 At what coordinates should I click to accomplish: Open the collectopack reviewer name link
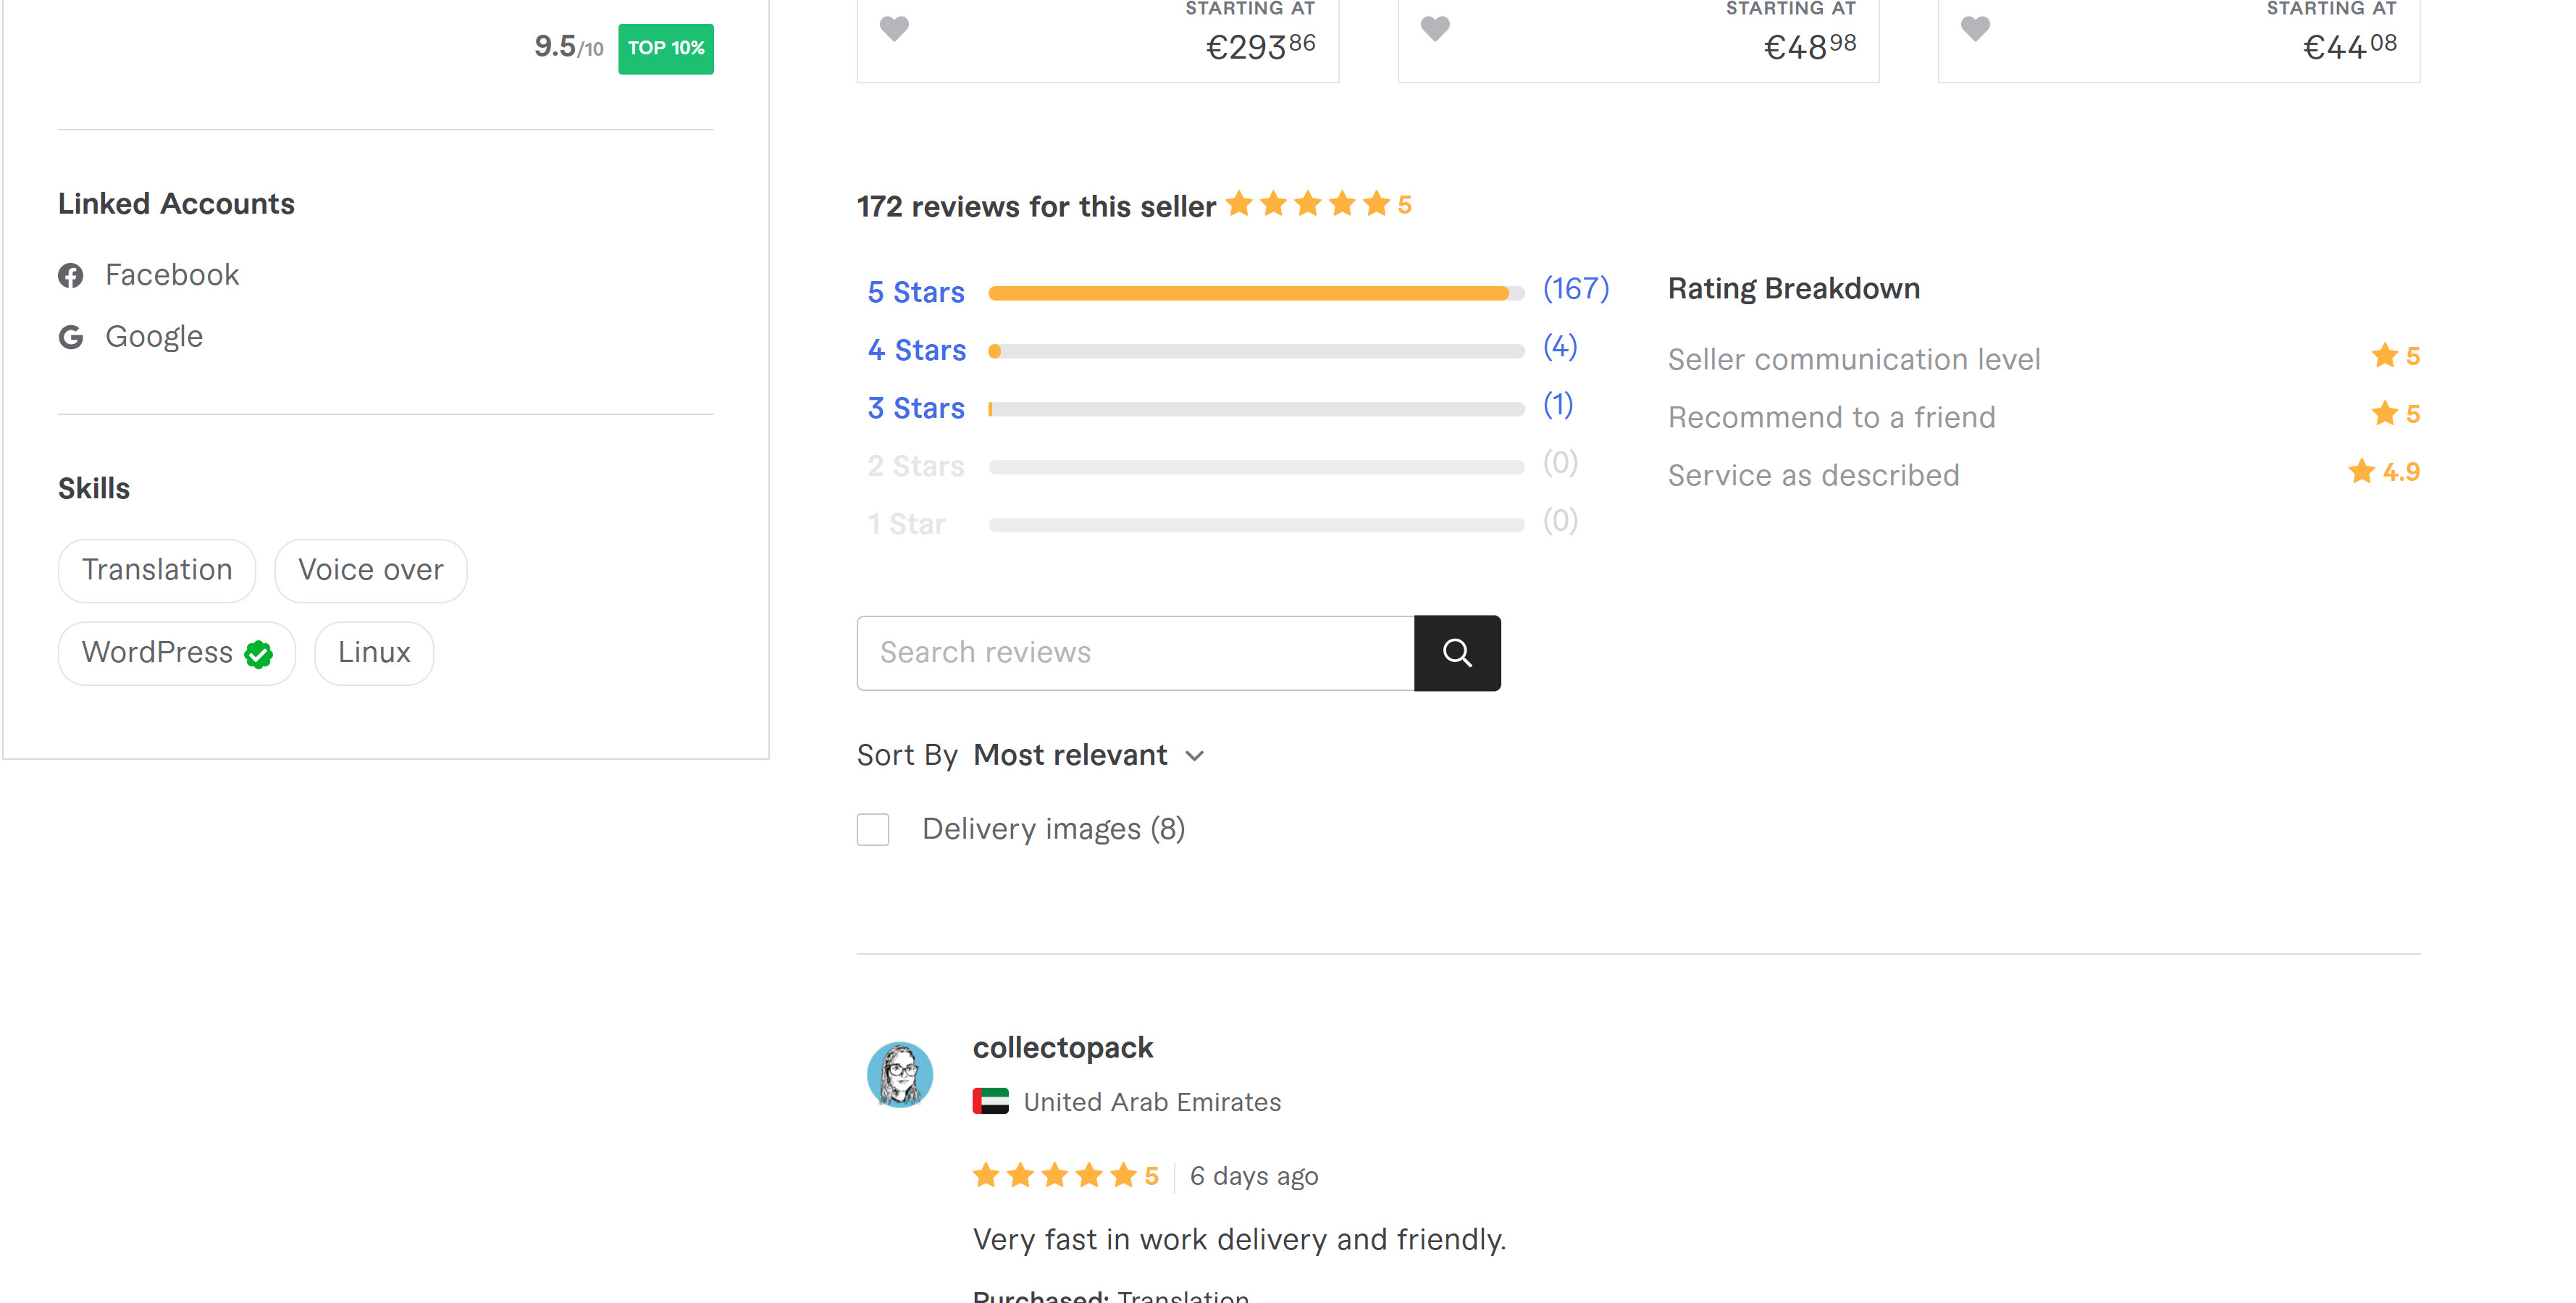click(1062, 1047)
